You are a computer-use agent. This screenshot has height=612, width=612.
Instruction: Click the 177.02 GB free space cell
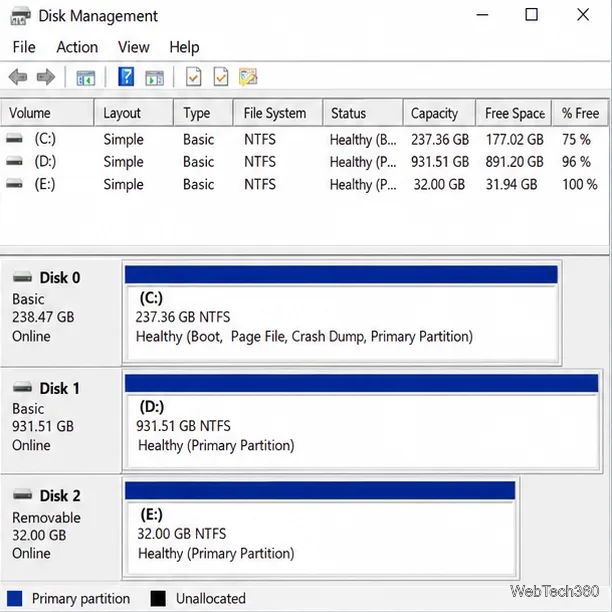click(x=514, y=139)
